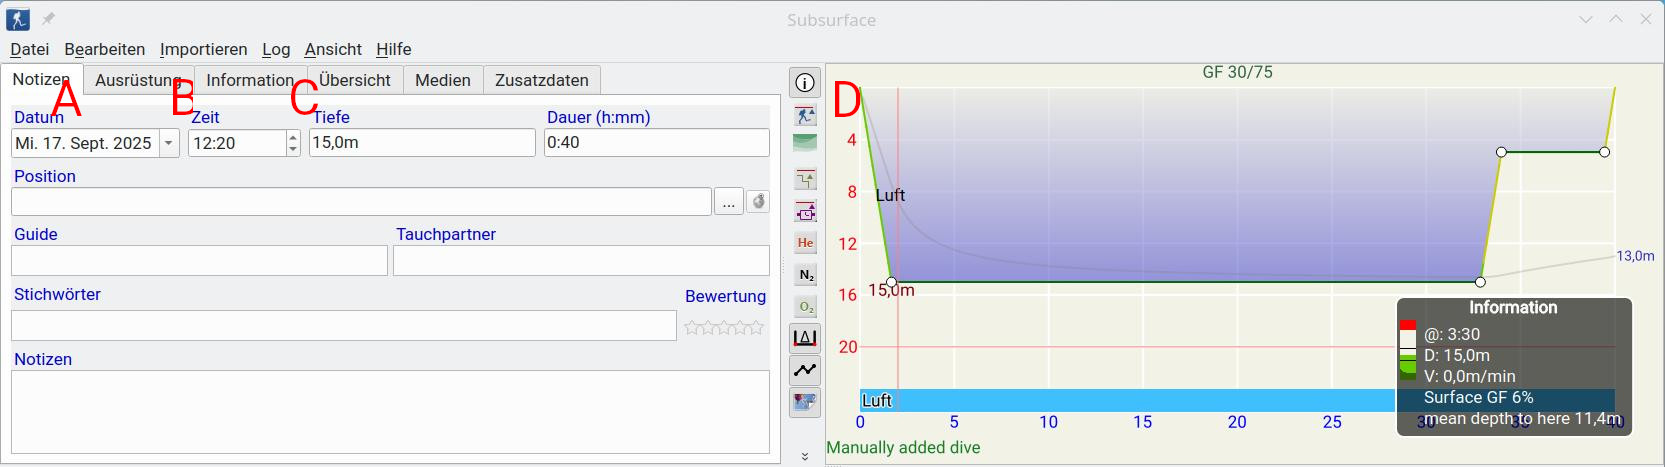The image size is (1665, 467).
Task: Expand the profile toolbar overflow chevron
Action: coord(805,456)
